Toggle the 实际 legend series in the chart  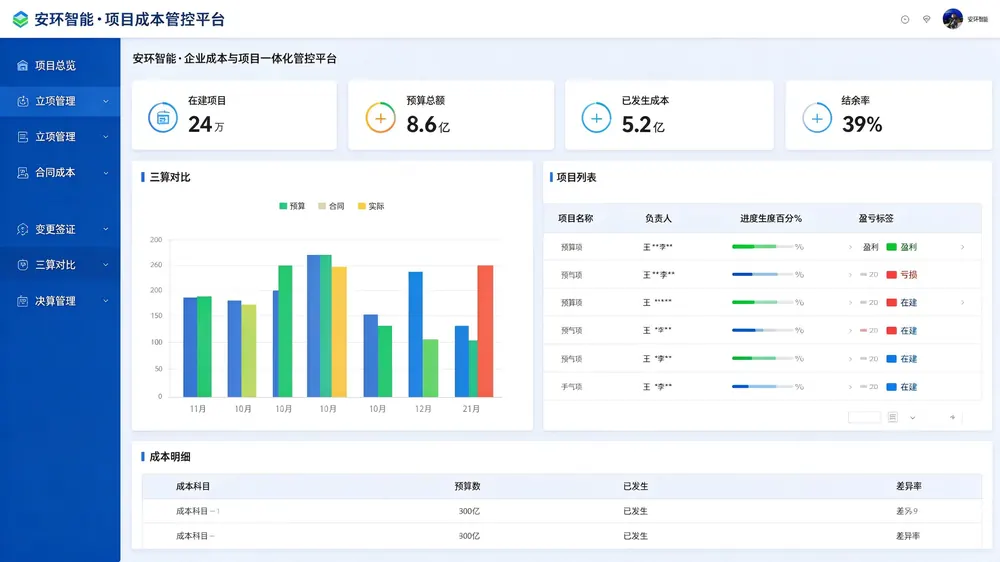pyautogui.click(x=371, y=206)
